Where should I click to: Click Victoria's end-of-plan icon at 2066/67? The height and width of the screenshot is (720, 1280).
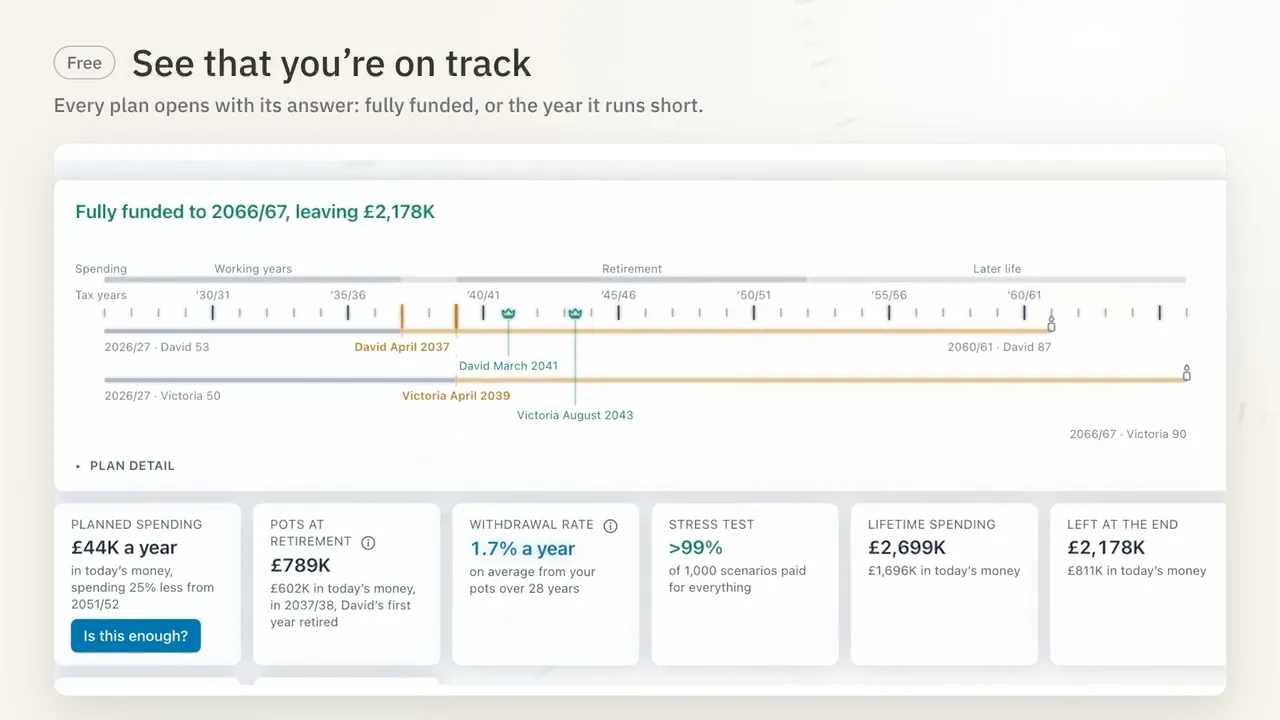click(x=1186, y=373)
